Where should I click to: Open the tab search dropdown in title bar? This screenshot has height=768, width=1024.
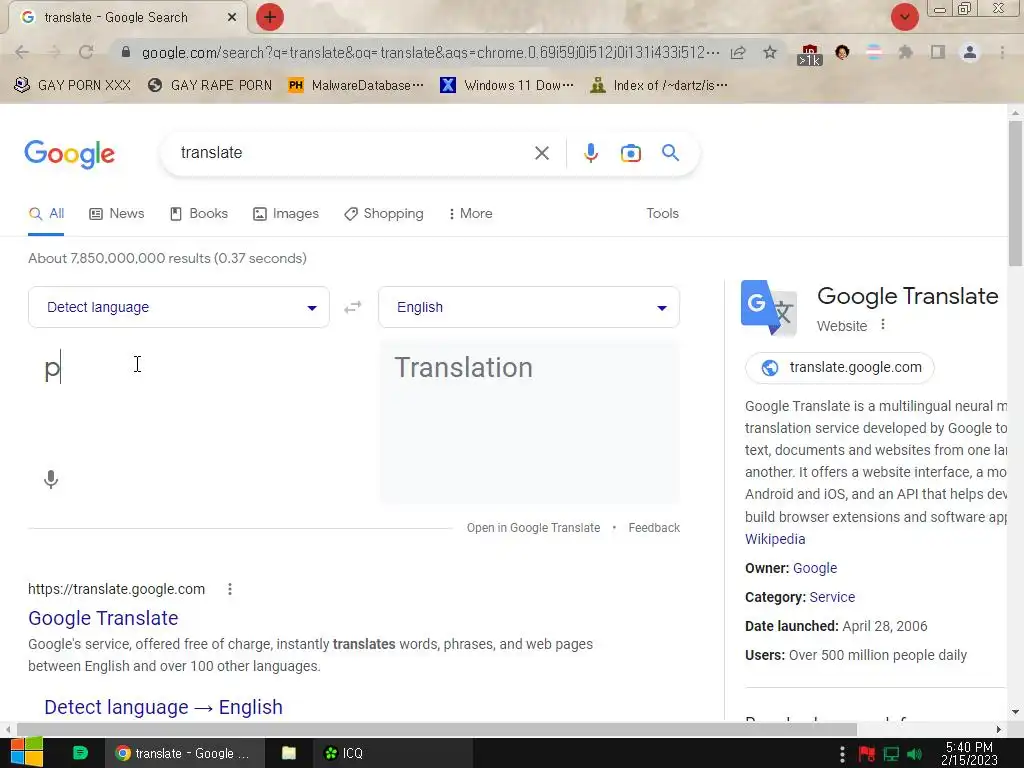(x=904, y=17)
